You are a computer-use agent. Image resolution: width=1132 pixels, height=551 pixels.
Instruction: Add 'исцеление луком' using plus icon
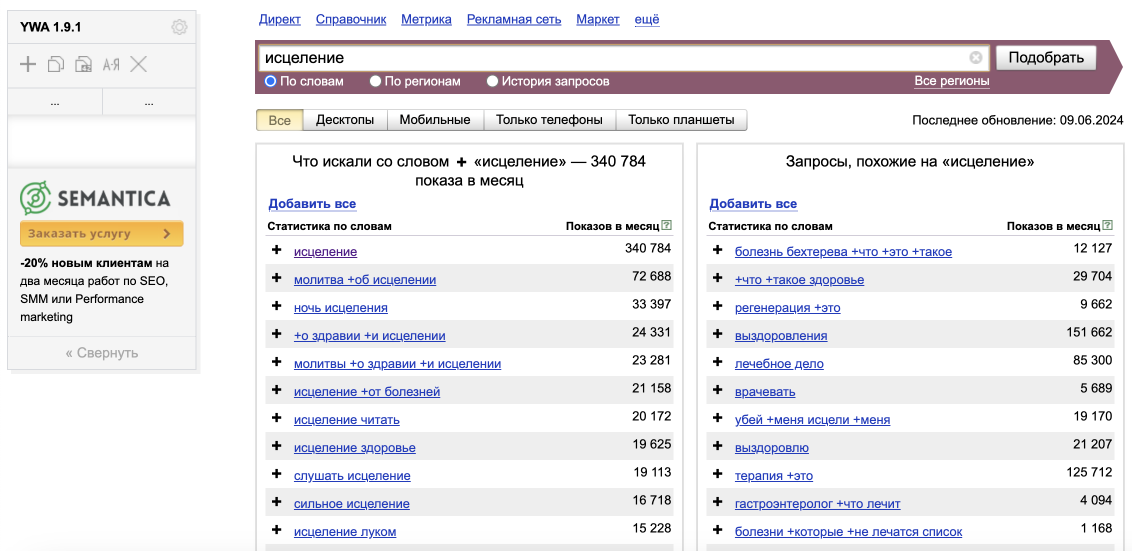pyautogui.click(x=276, y=532)
